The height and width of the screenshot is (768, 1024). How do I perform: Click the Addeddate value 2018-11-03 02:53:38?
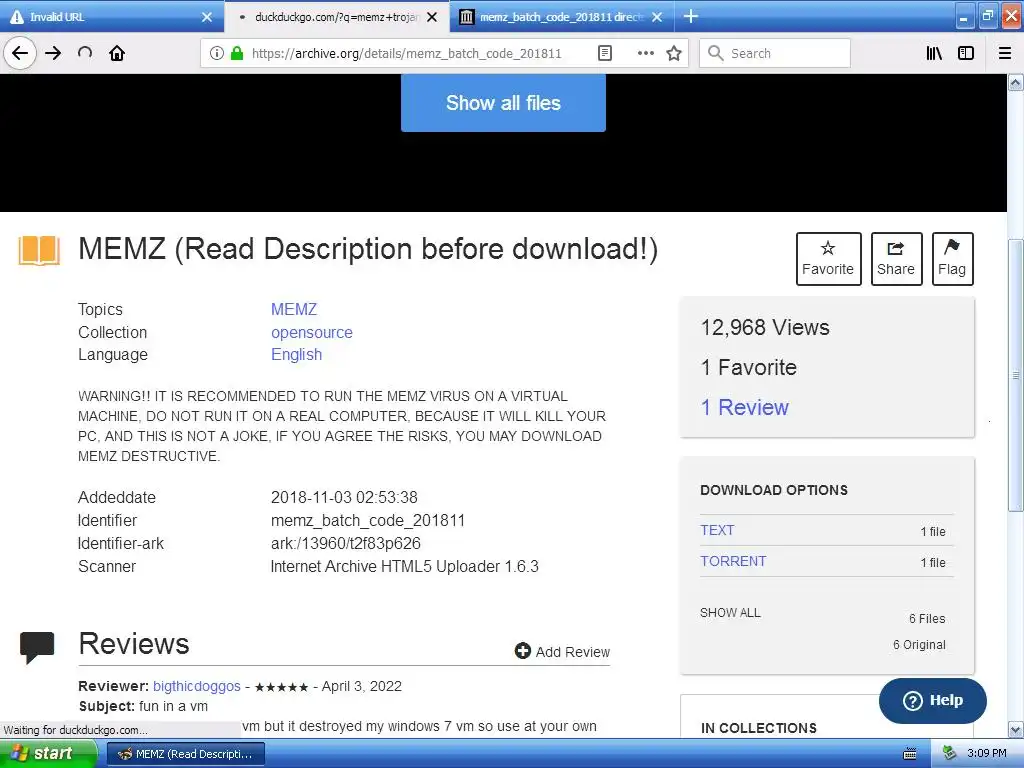pos(344,497)
